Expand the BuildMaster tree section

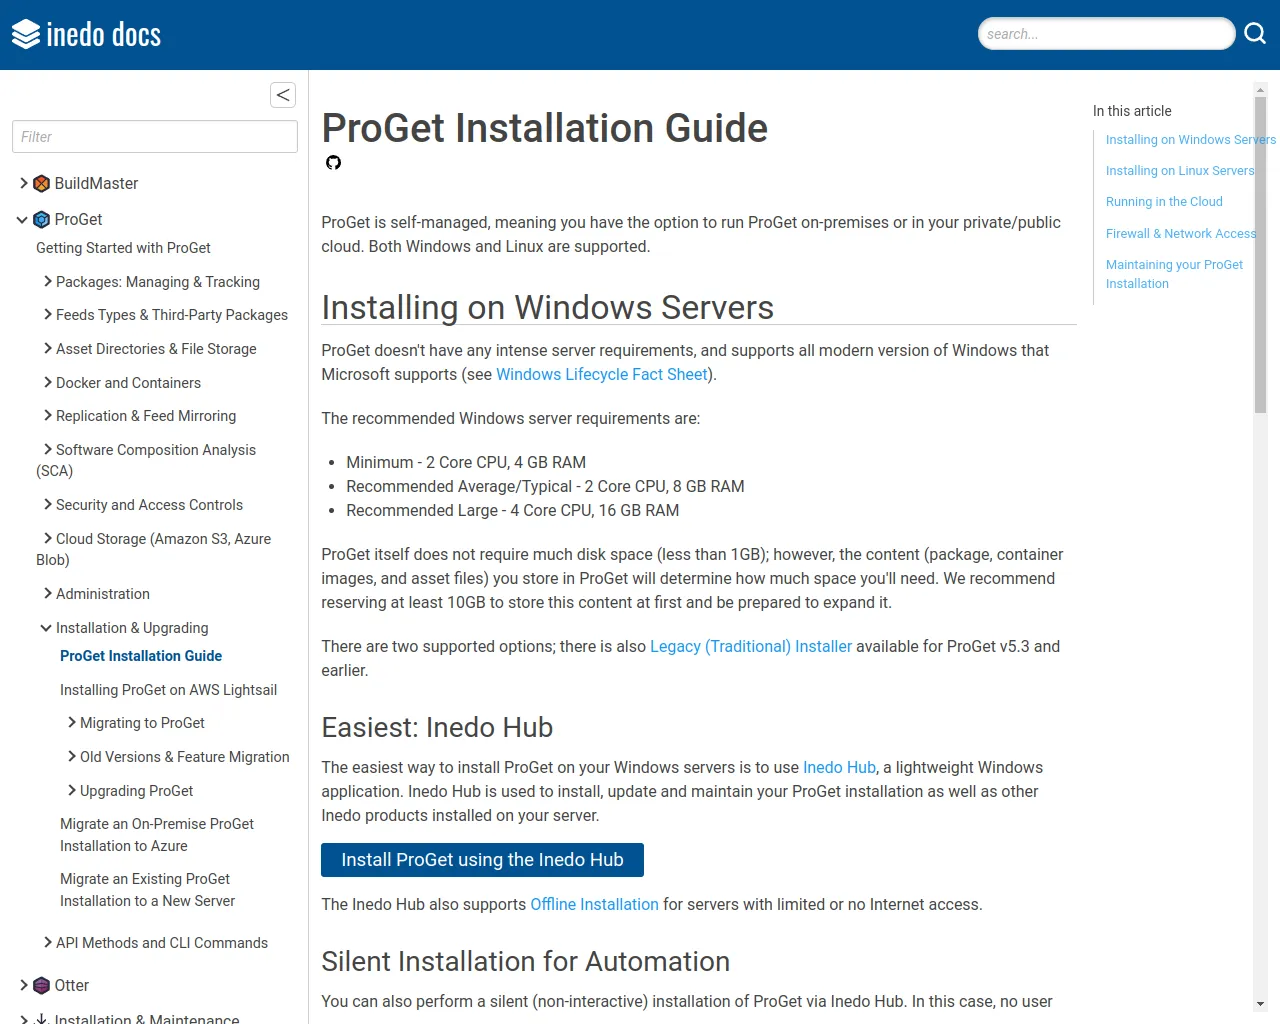pyautogui.click(x=24, y=183)
